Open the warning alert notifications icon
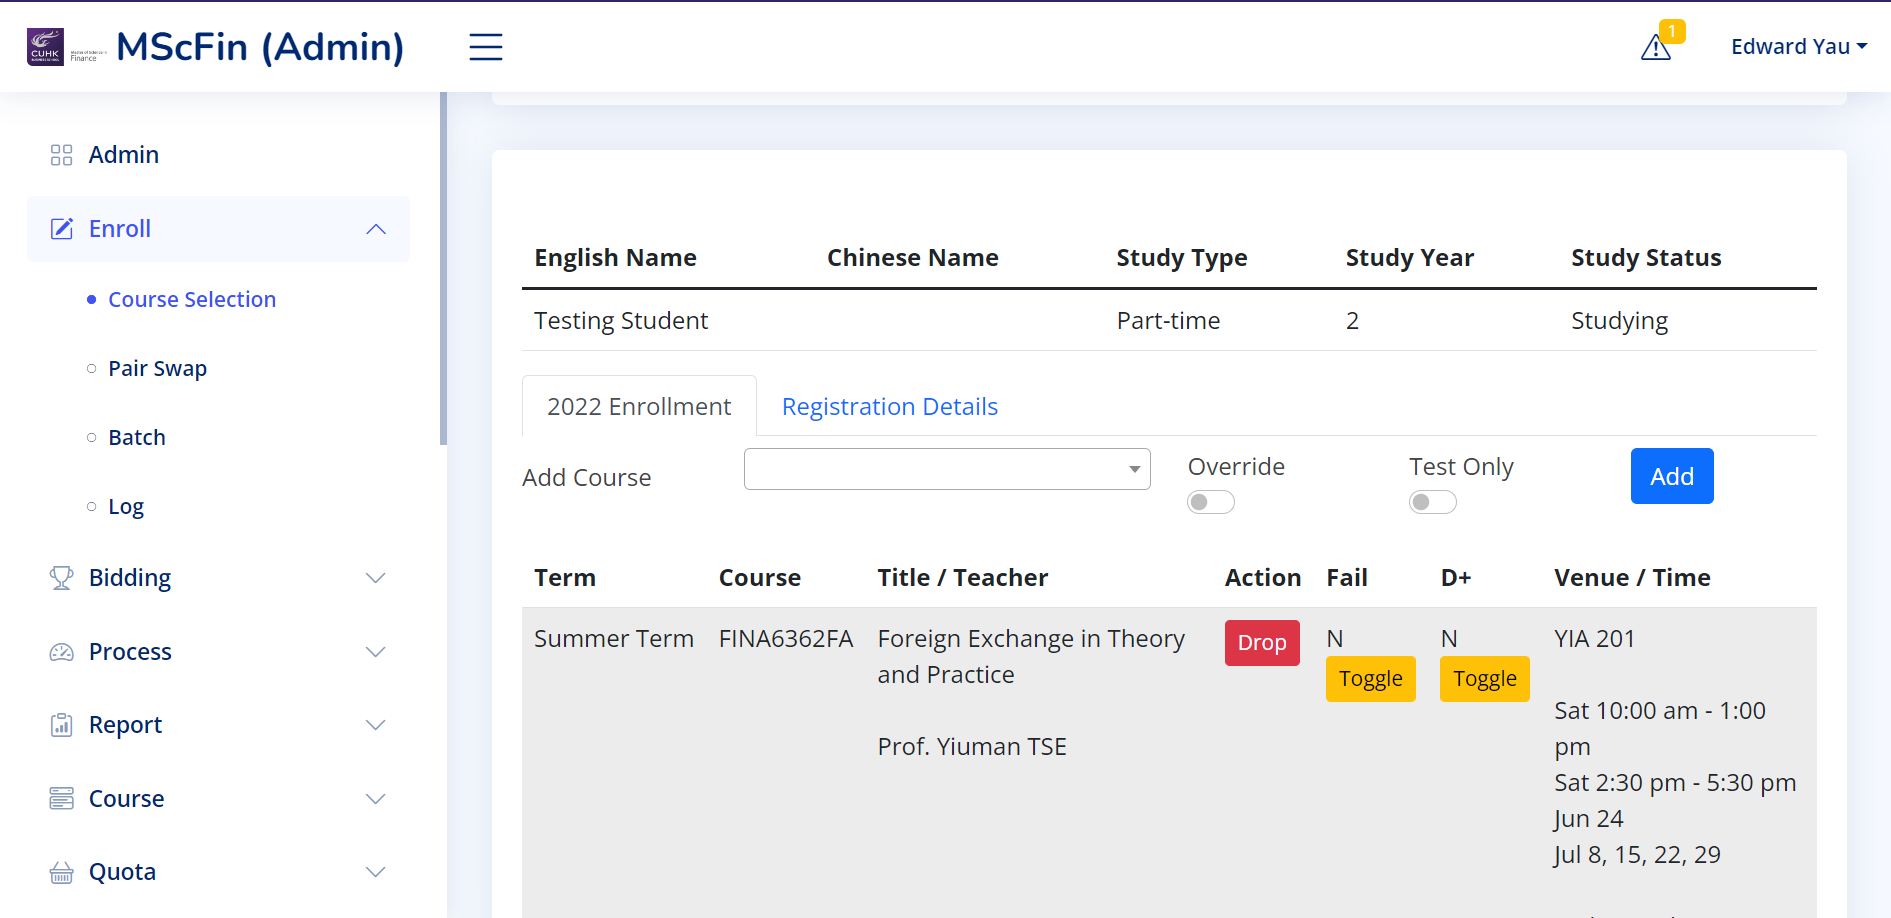This screenshot has width=1891, height=918. 1656,47
